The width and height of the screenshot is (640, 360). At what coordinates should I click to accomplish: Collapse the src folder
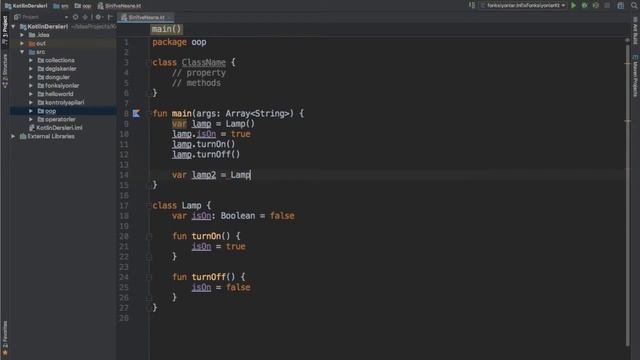click(22, 52)
